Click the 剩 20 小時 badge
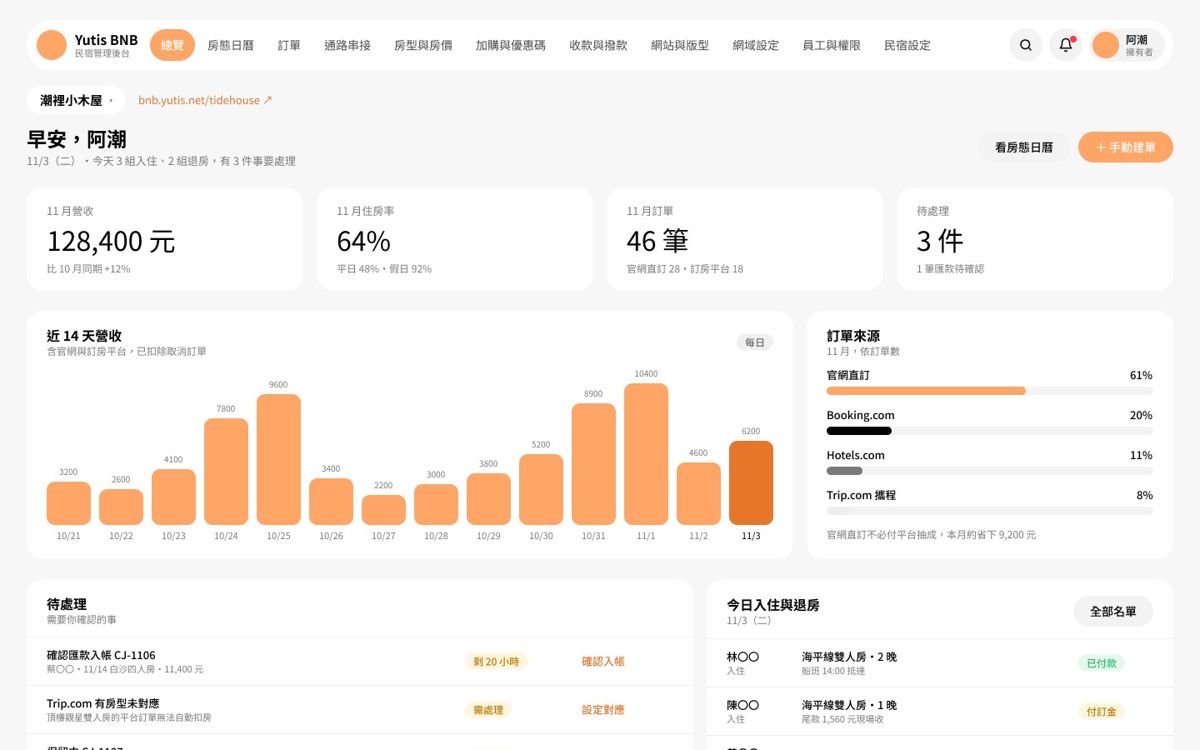Screen dimensions: 1200x750 tap(496, 661)
